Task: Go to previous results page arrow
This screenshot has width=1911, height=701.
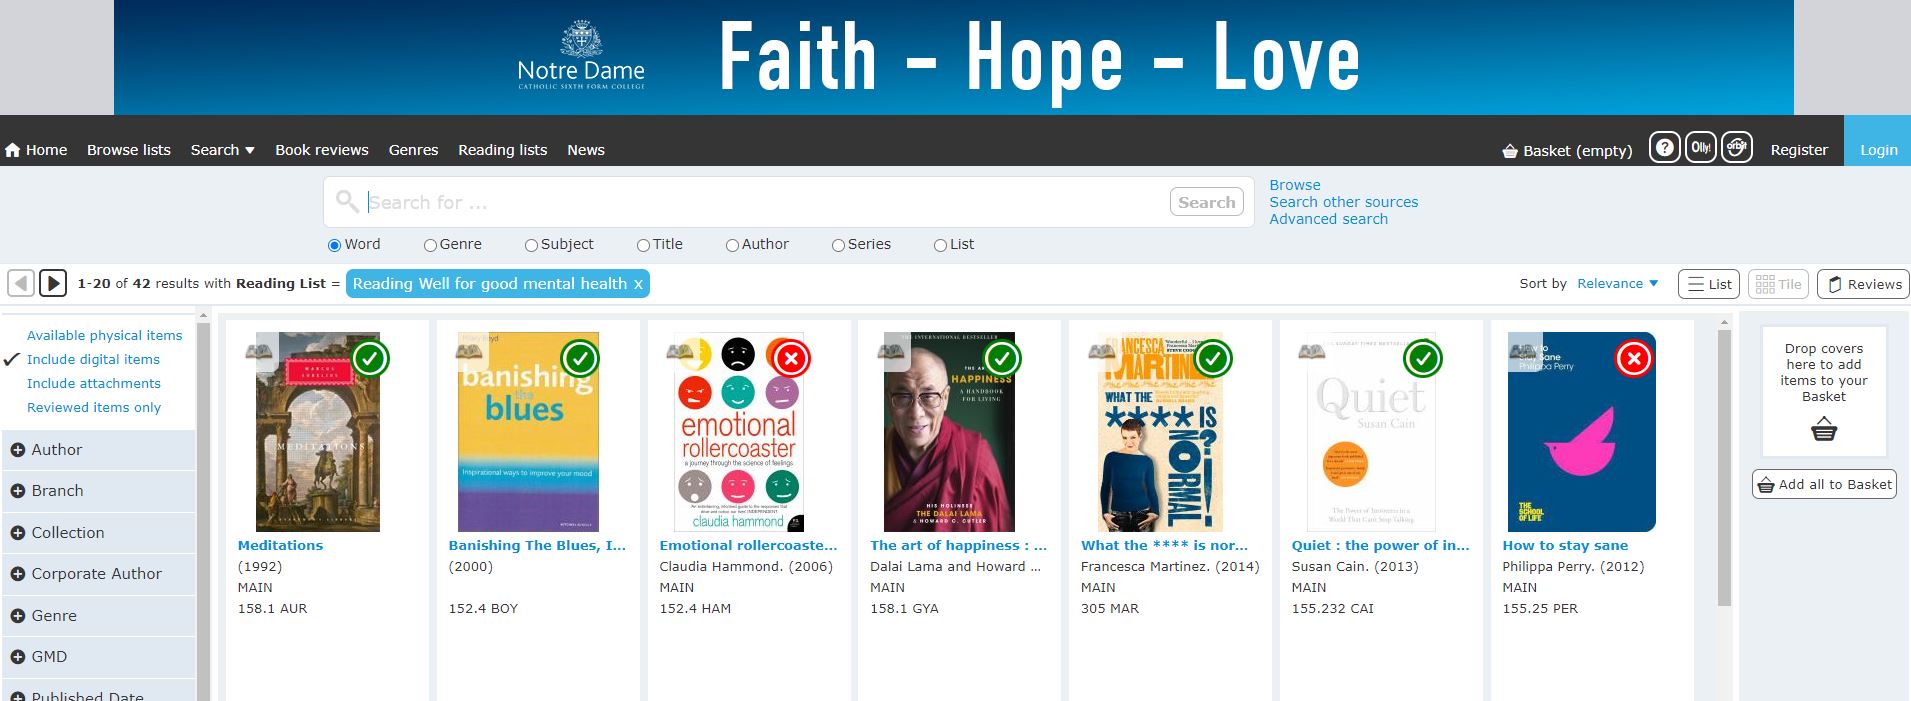Action: tap(21, 283)
